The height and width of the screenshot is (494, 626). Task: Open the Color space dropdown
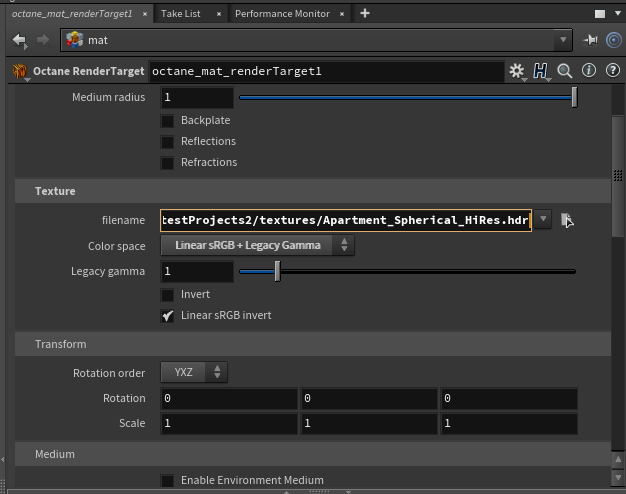(x=257, y=245)
